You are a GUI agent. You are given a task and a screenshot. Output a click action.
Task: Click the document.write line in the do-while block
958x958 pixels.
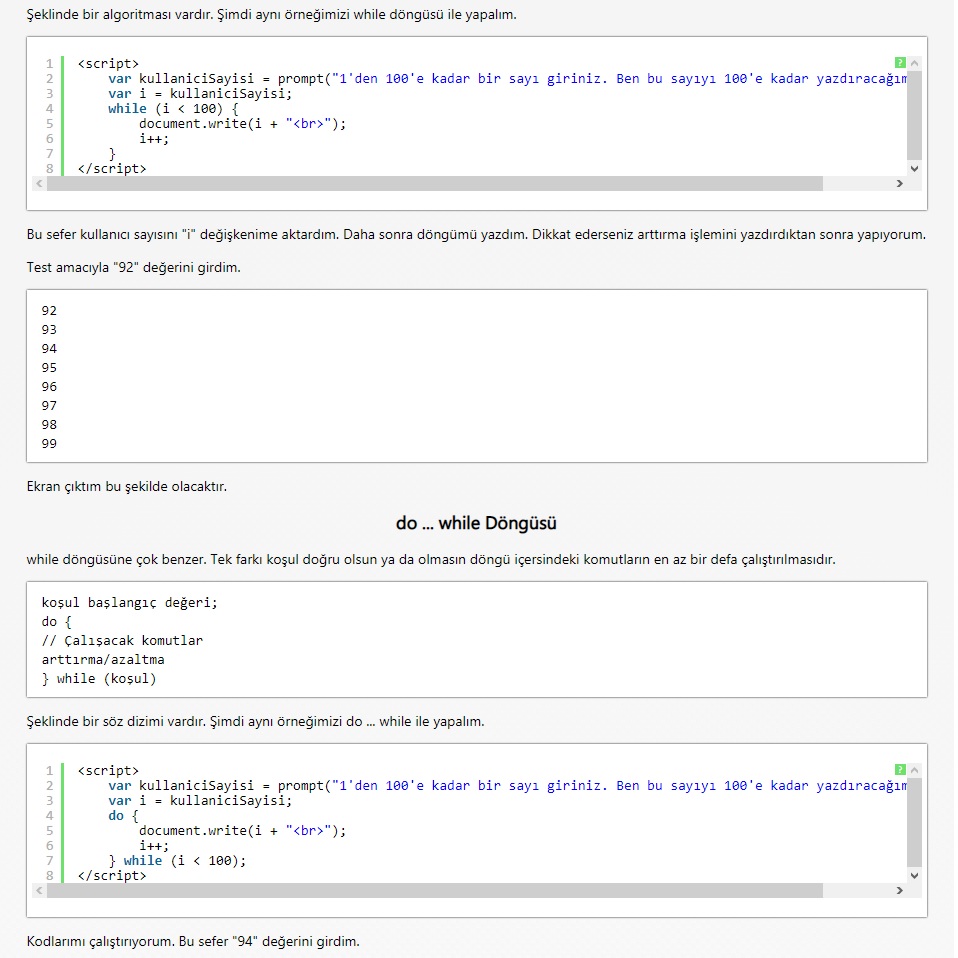click(243, 831)
